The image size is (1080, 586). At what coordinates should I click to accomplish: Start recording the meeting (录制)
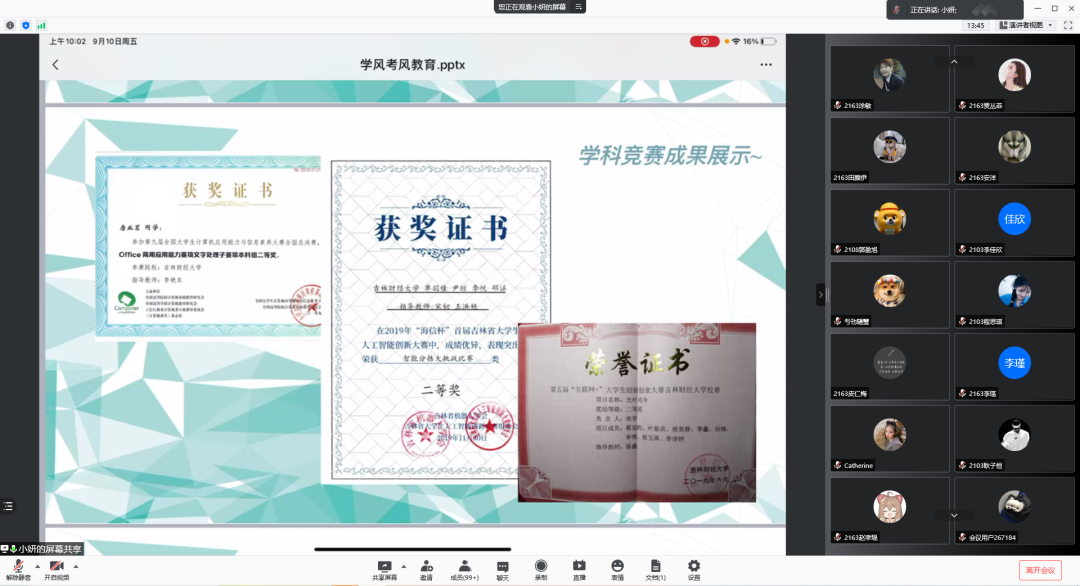click(541, 568)
